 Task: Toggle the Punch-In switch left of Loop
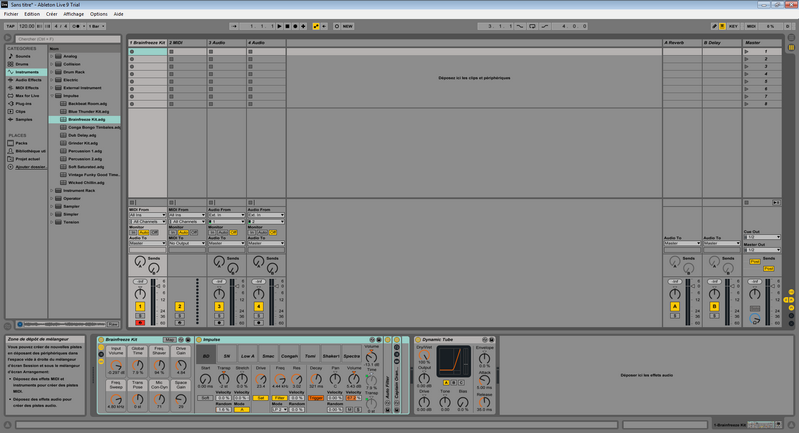(x=520, y=26)
